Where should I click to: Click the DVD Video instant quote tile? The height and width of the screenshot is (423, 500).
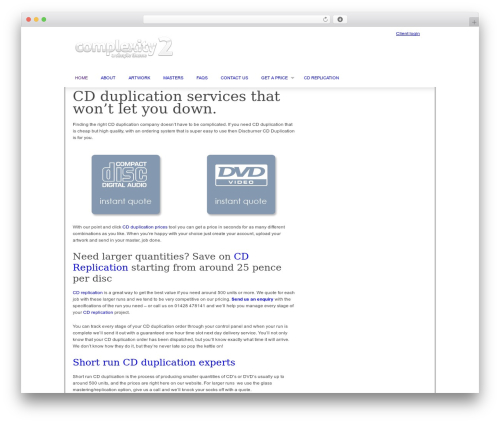pos(241,184)
